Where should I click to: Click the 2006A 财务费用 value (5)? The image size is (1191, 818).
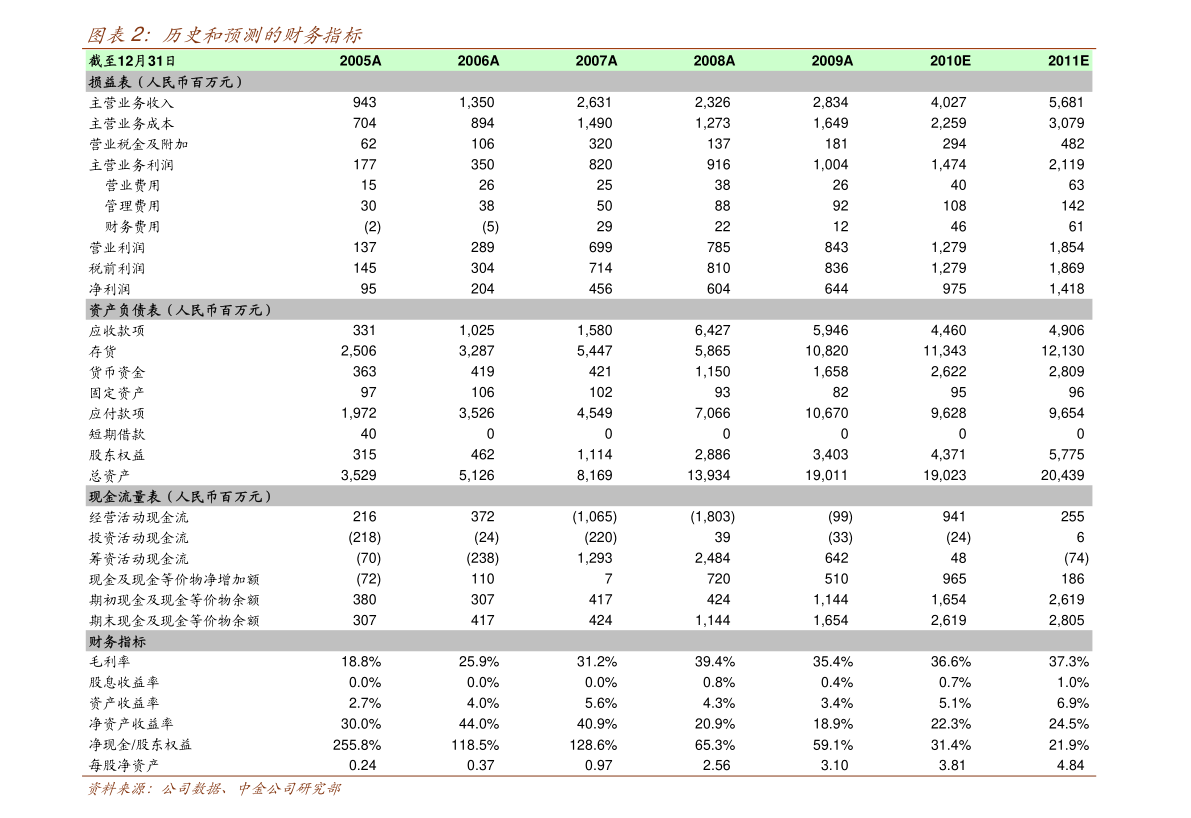491,227
